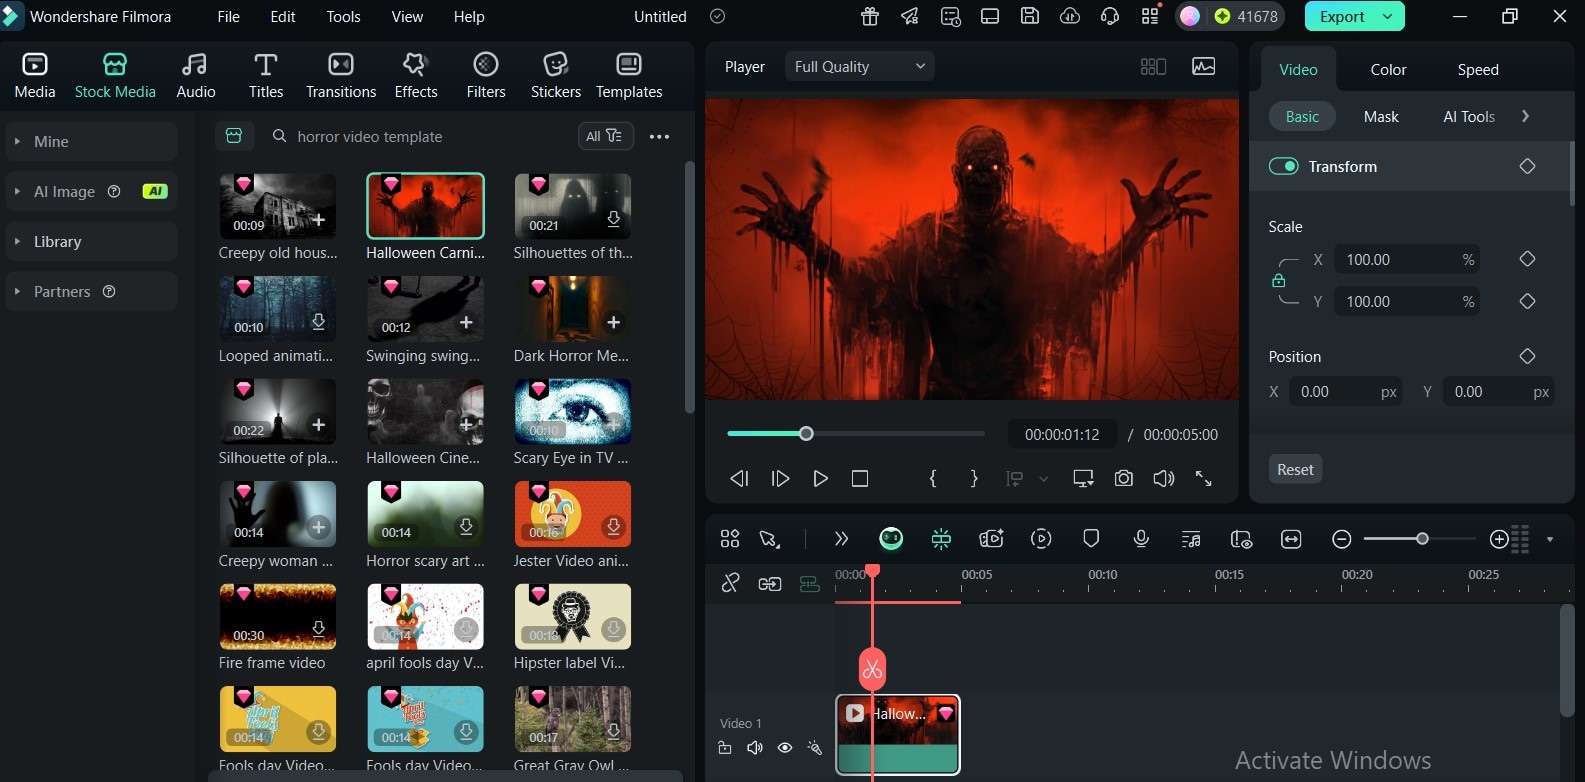Toggle the auto ripple icon beside timeline ruler

click(x=809, y=583)
